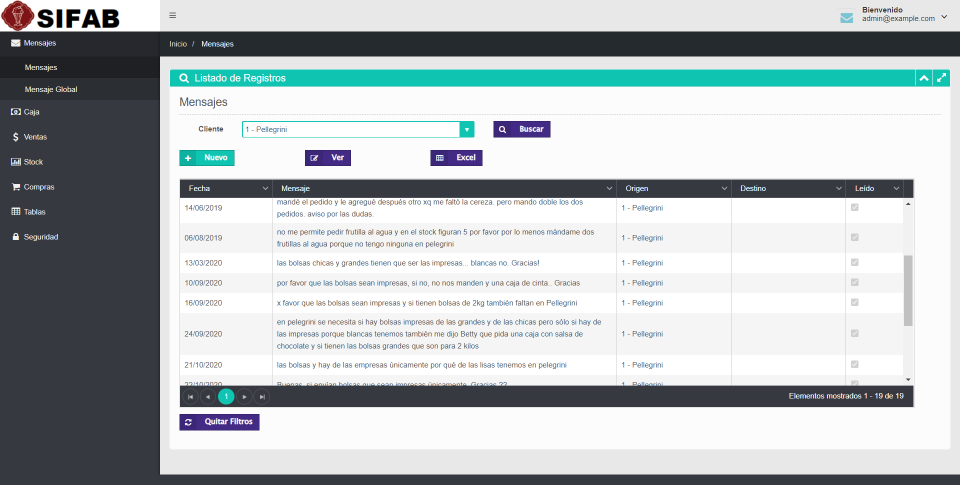960x485 pixels.
Task: Go to next page of grid
Action: click(244, 397)
